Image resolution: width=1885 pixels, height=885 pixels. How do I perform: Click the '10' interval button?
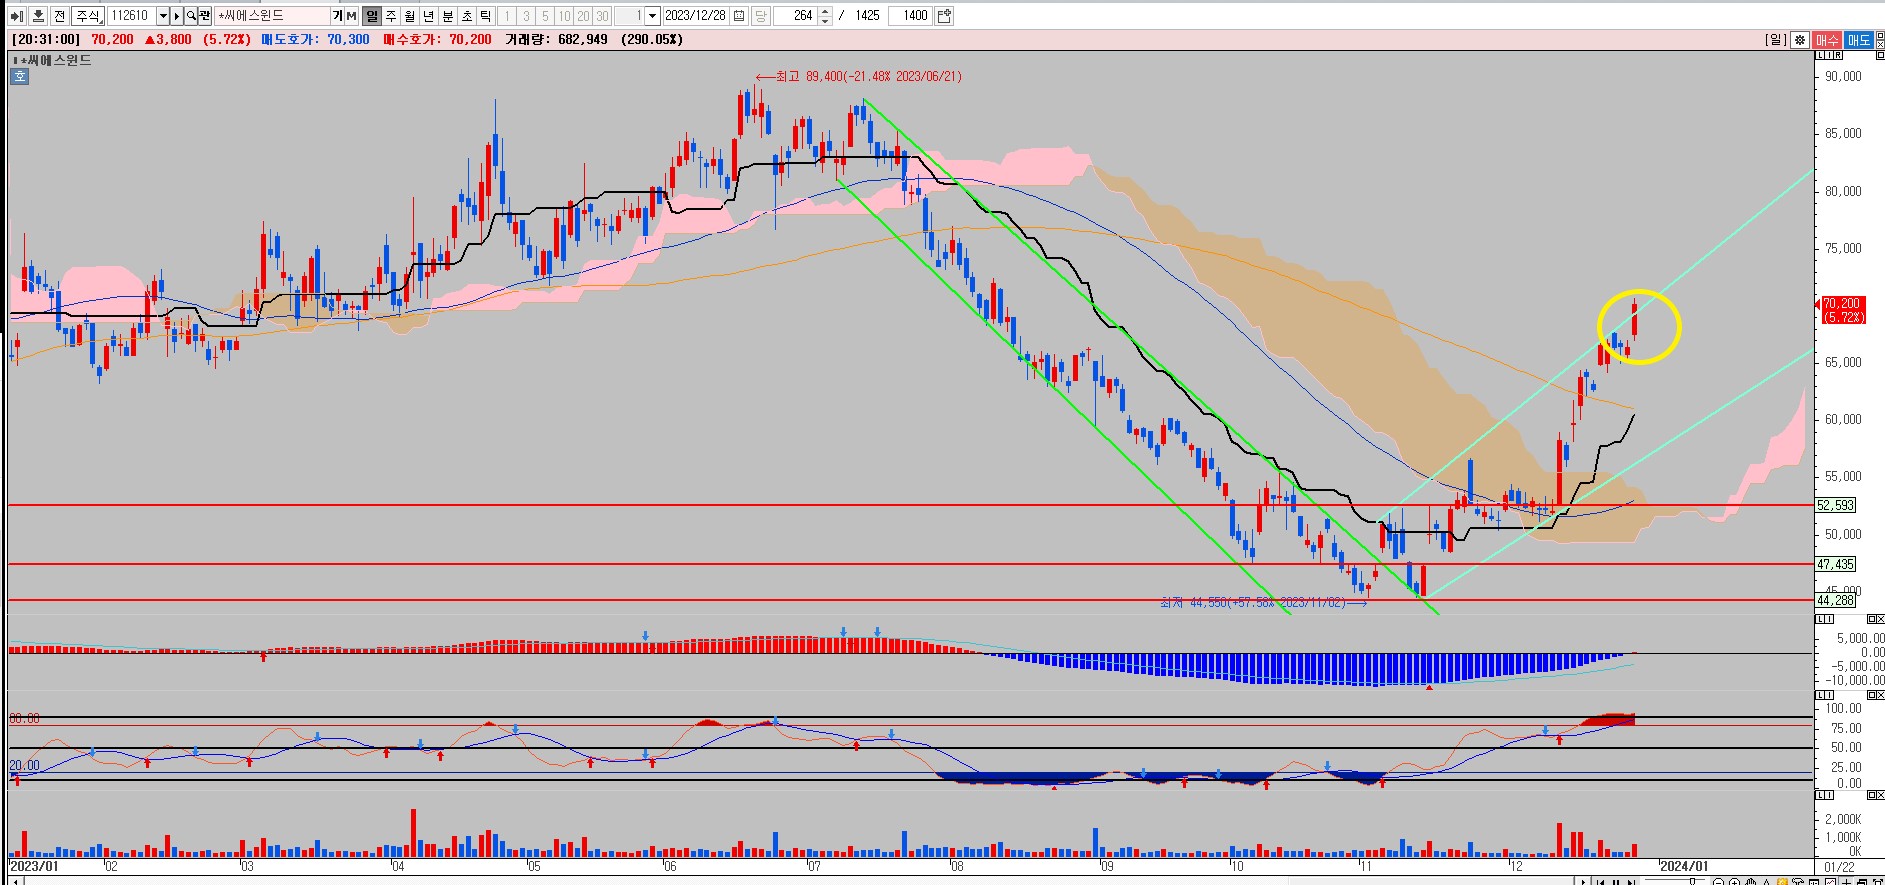[x=564, y=16]
